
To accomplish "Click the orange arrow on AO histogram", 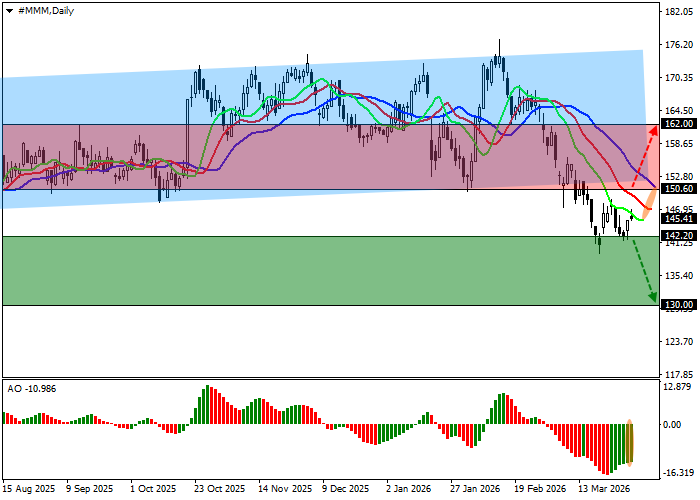I will (631, 441).
